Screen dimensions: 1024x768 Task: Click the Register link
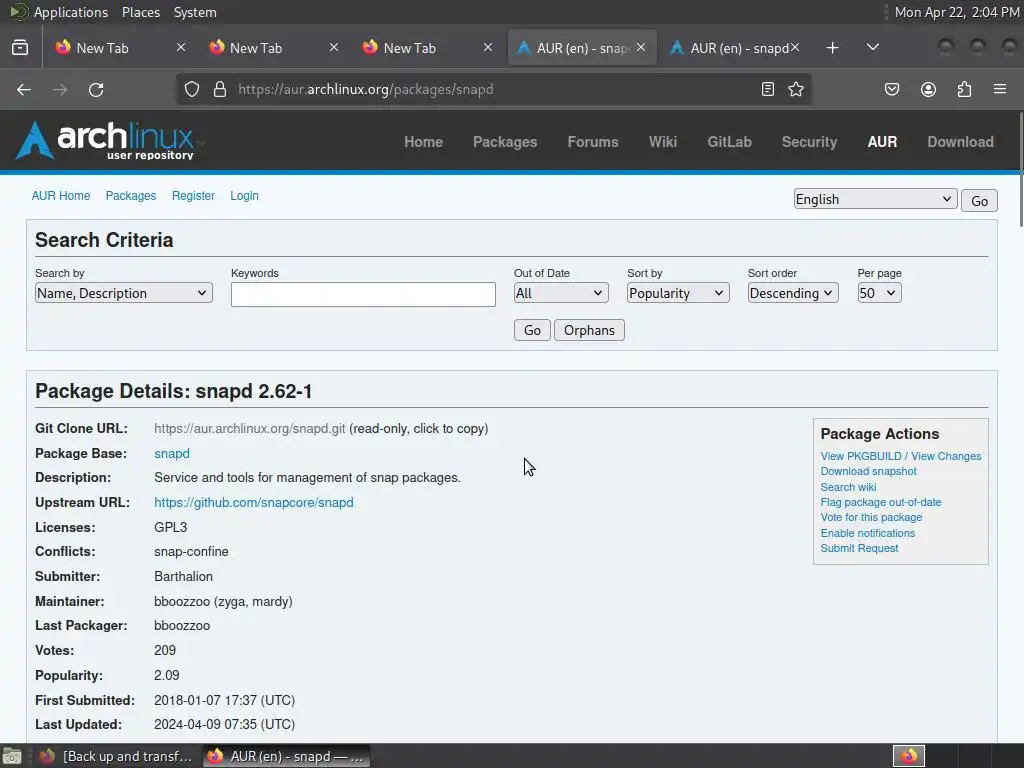[193, 196]
